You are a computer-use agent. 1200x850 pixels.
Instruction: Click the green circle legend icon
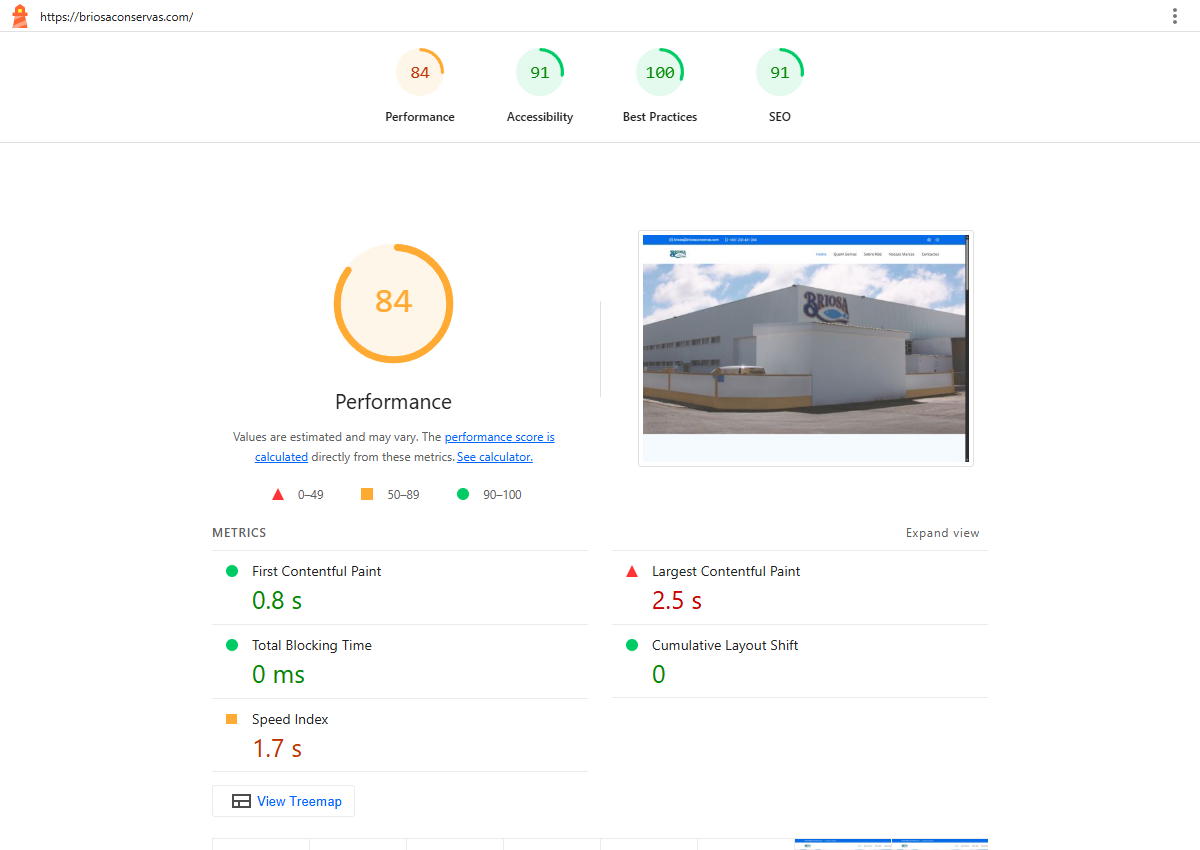coord(463,494)
